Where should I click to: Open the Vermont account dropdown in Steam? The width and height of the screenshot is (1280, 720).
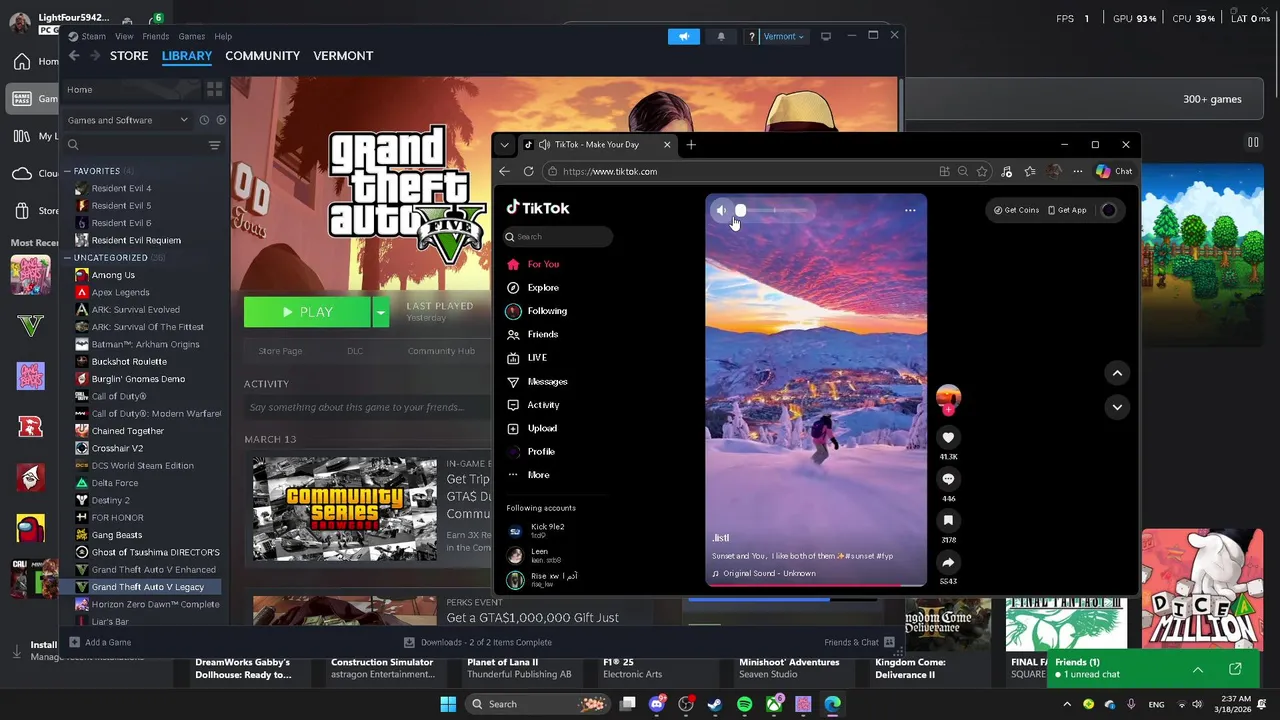click(784, 36)
